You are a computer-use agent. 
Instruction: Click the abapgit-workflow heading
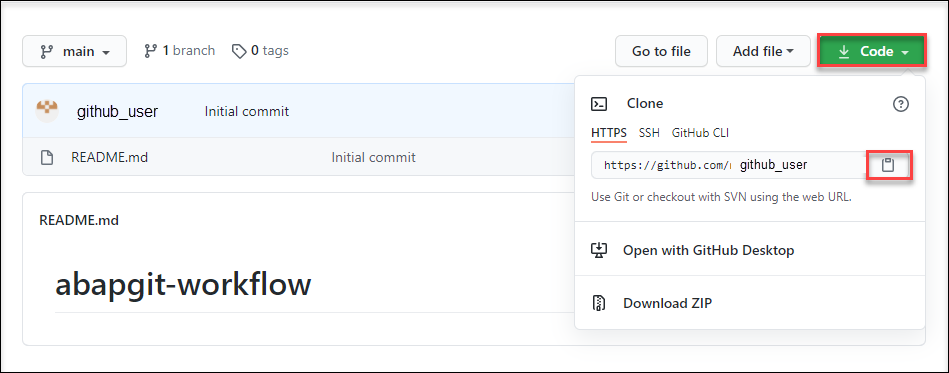[183, 284]
